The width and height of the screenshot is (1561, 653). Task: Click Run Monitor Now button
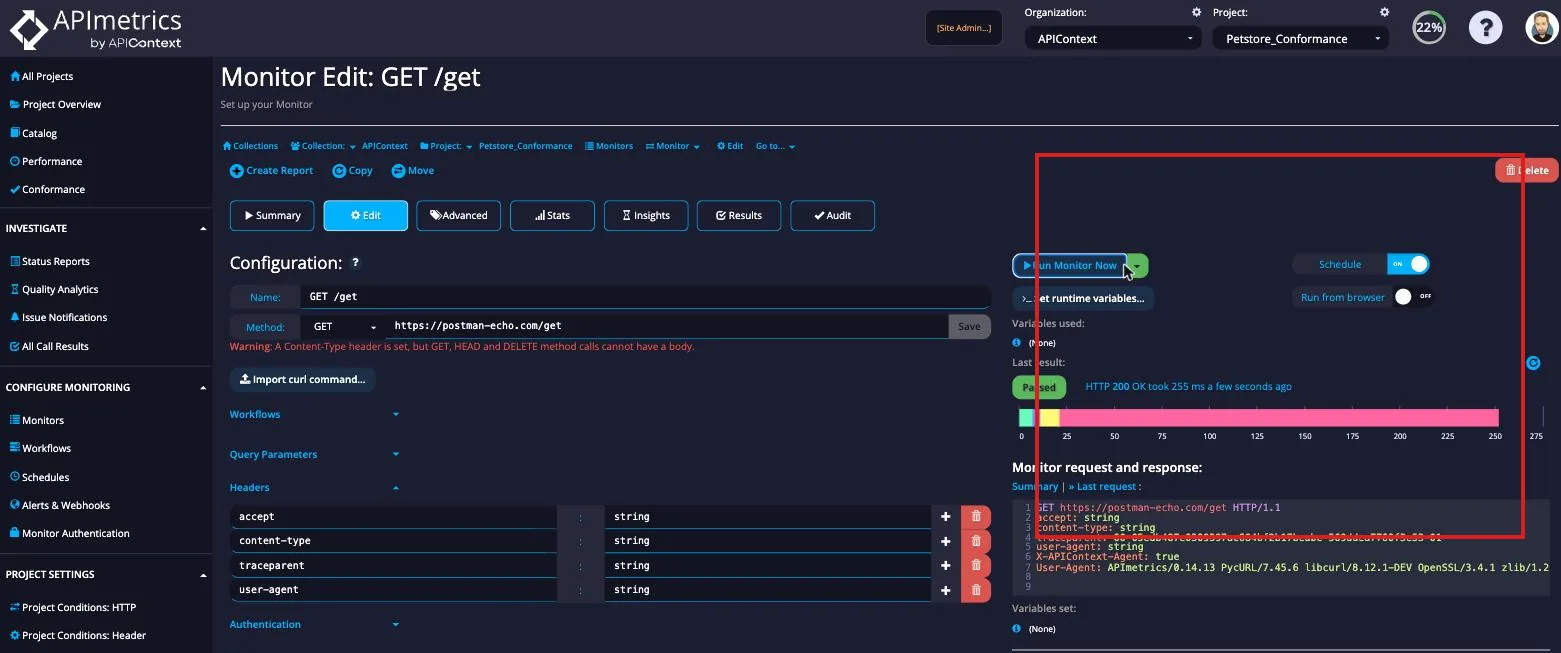point(1070,266)
